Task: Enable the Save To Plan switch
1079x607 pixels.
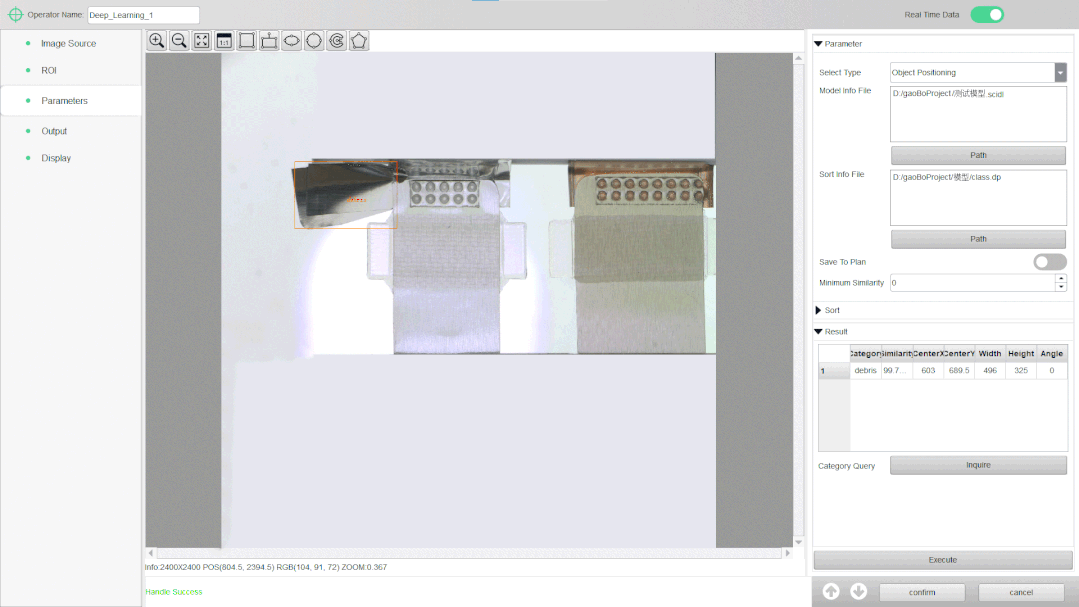Action: coord(1049,261)
